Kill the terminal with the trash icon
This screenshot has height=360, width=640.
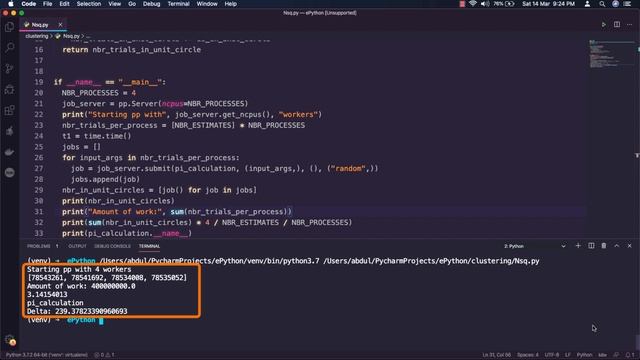tap(604, 246)
